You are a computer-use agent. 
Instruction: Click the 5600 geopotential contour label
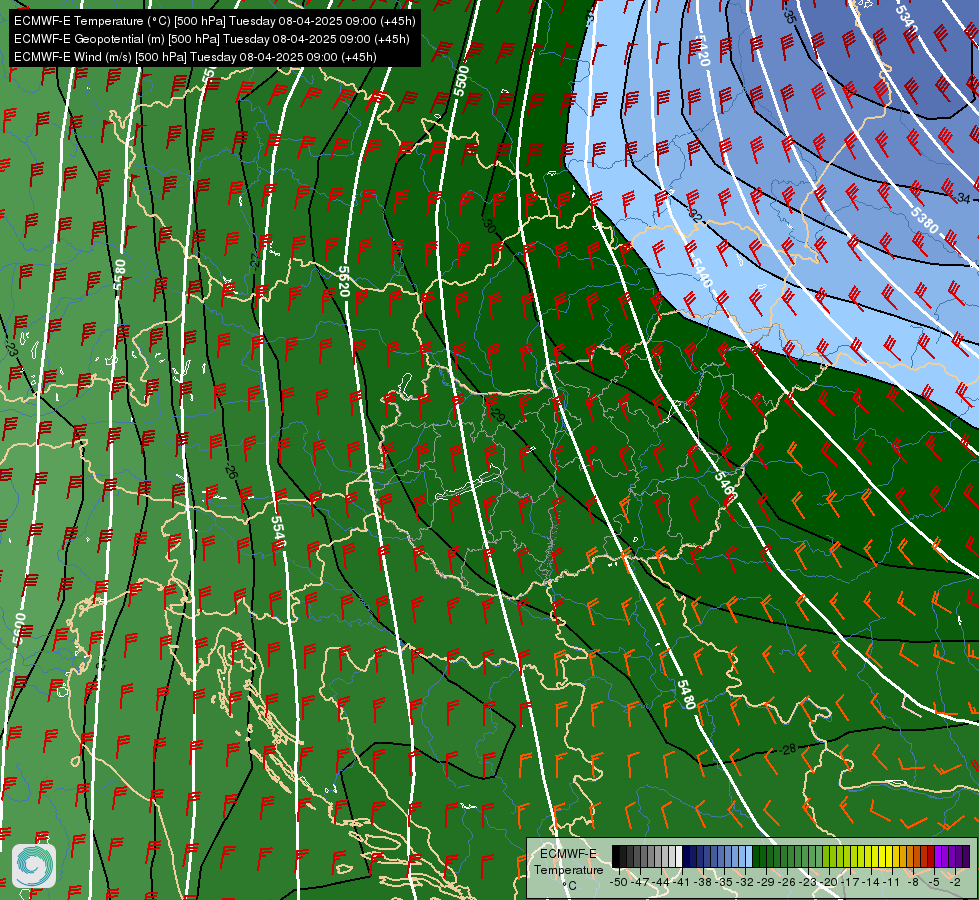[19, 629]
